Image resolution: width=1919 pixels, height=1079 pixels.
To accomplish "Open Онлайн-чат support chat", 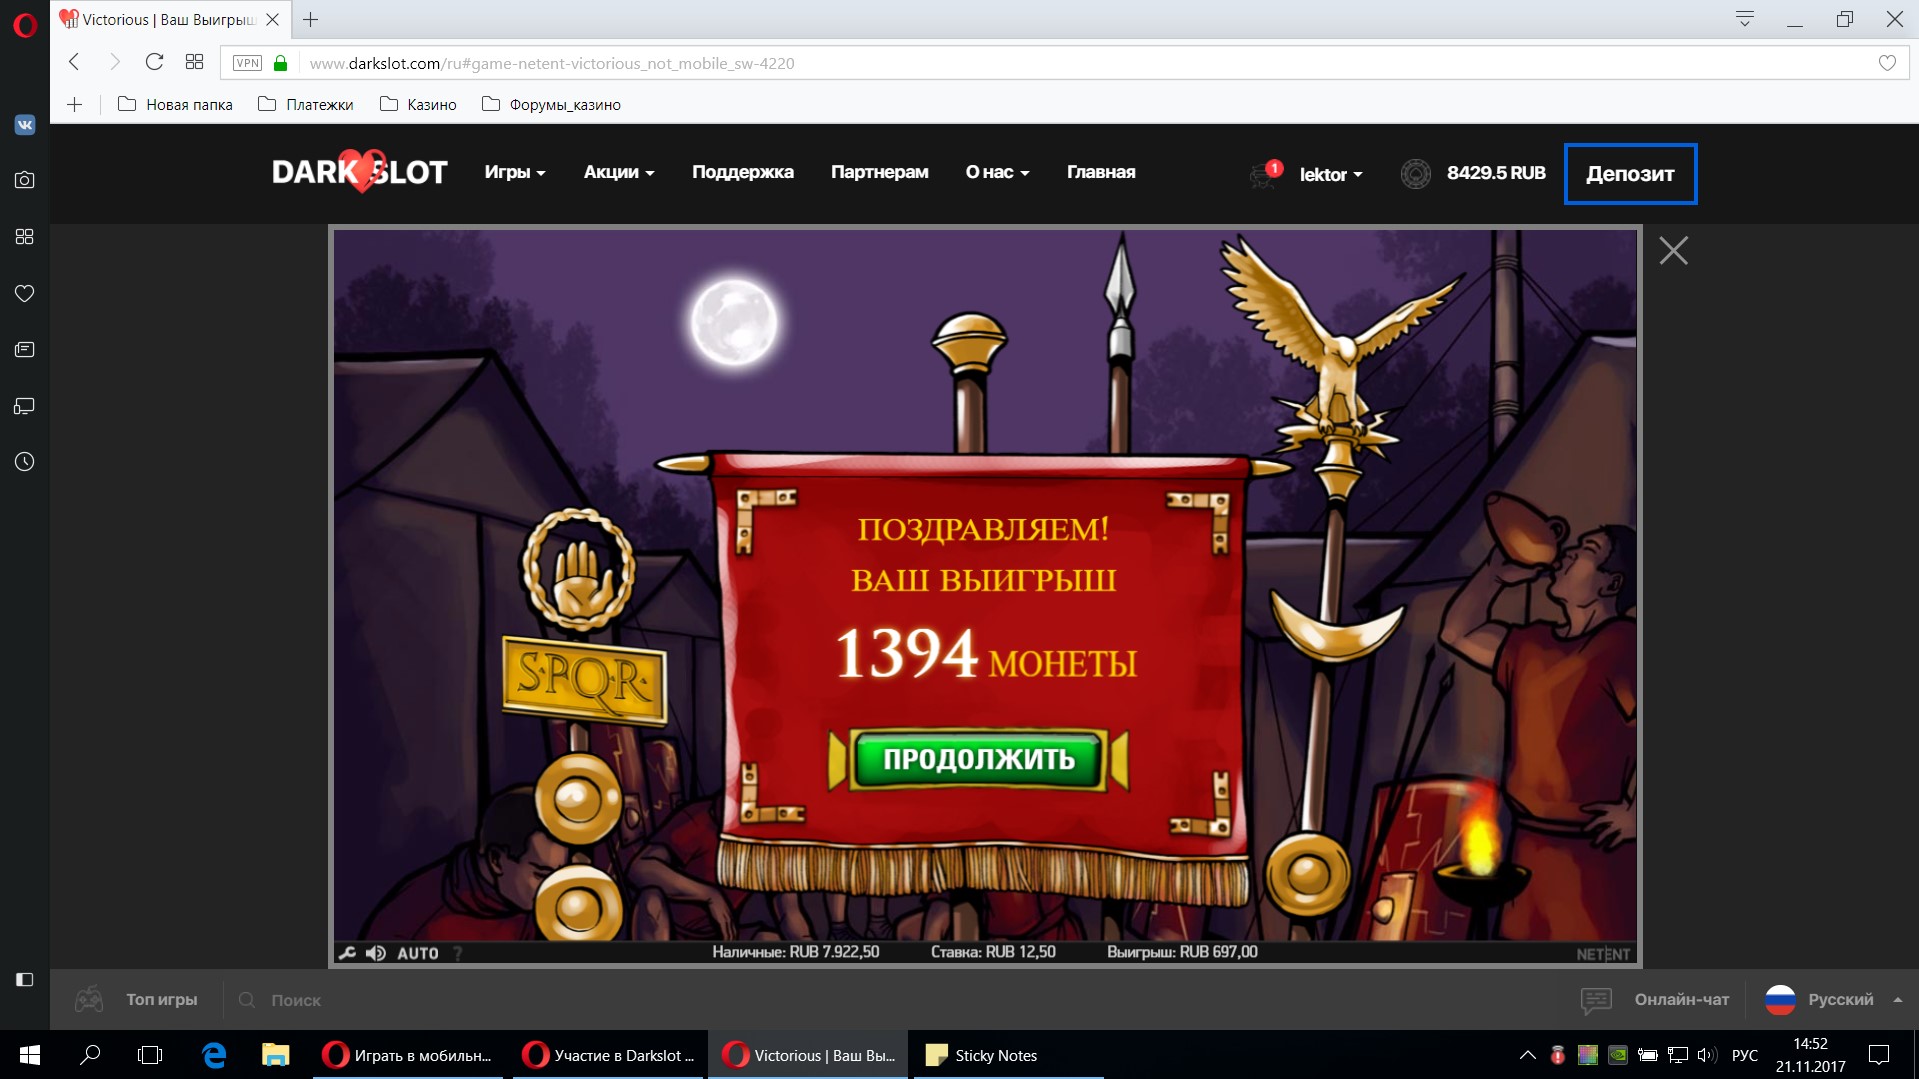I will point(1655,999).
